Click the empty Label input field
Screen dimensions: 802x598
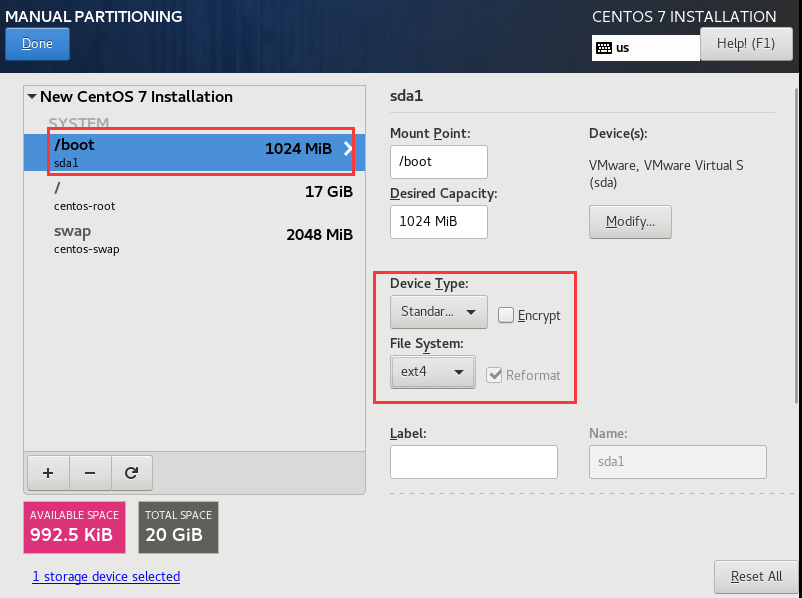point(474,461)
